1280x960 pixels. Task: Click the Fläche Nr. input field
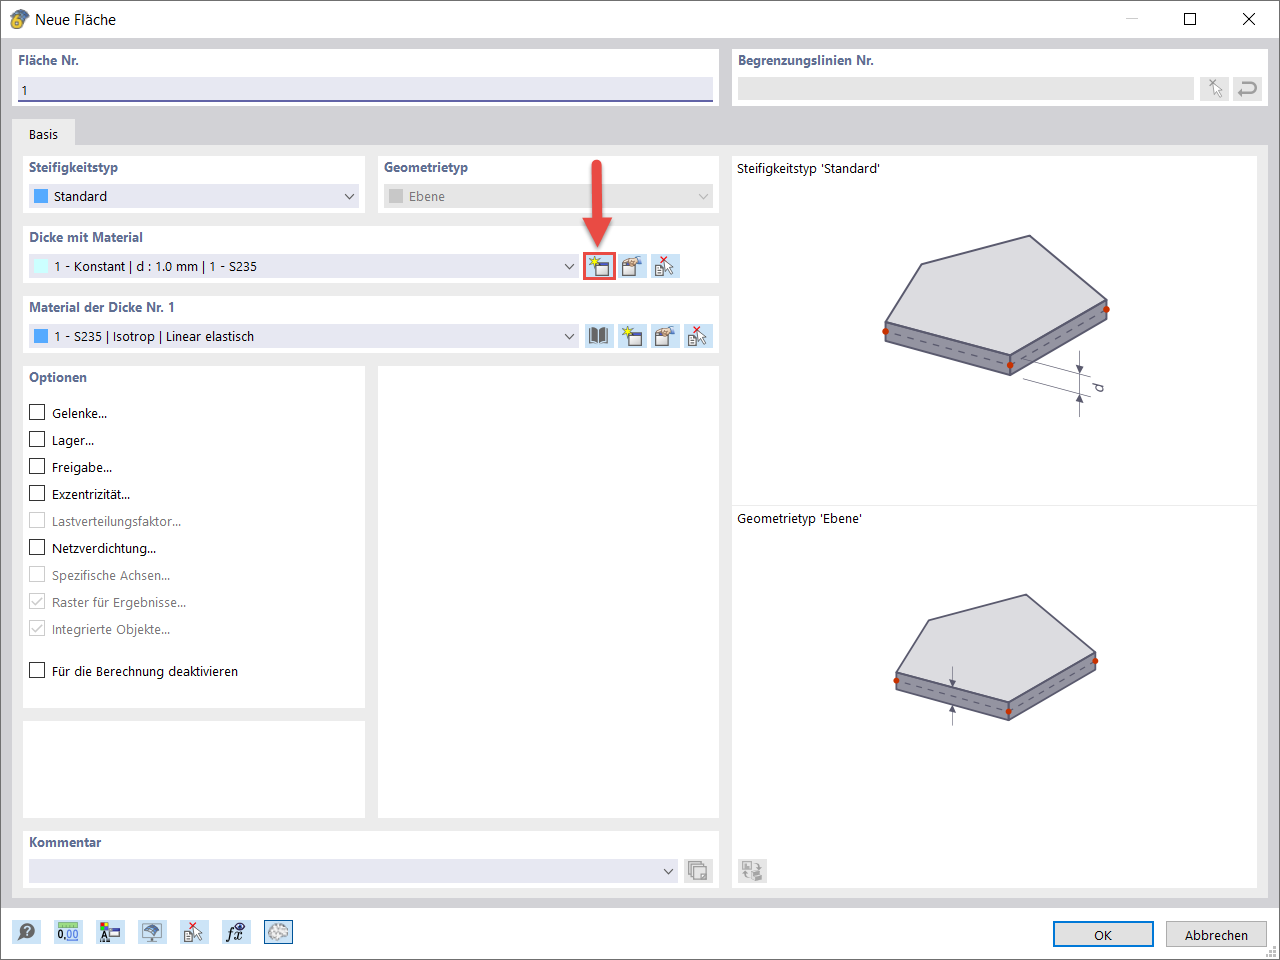click(x=365, y=89)
